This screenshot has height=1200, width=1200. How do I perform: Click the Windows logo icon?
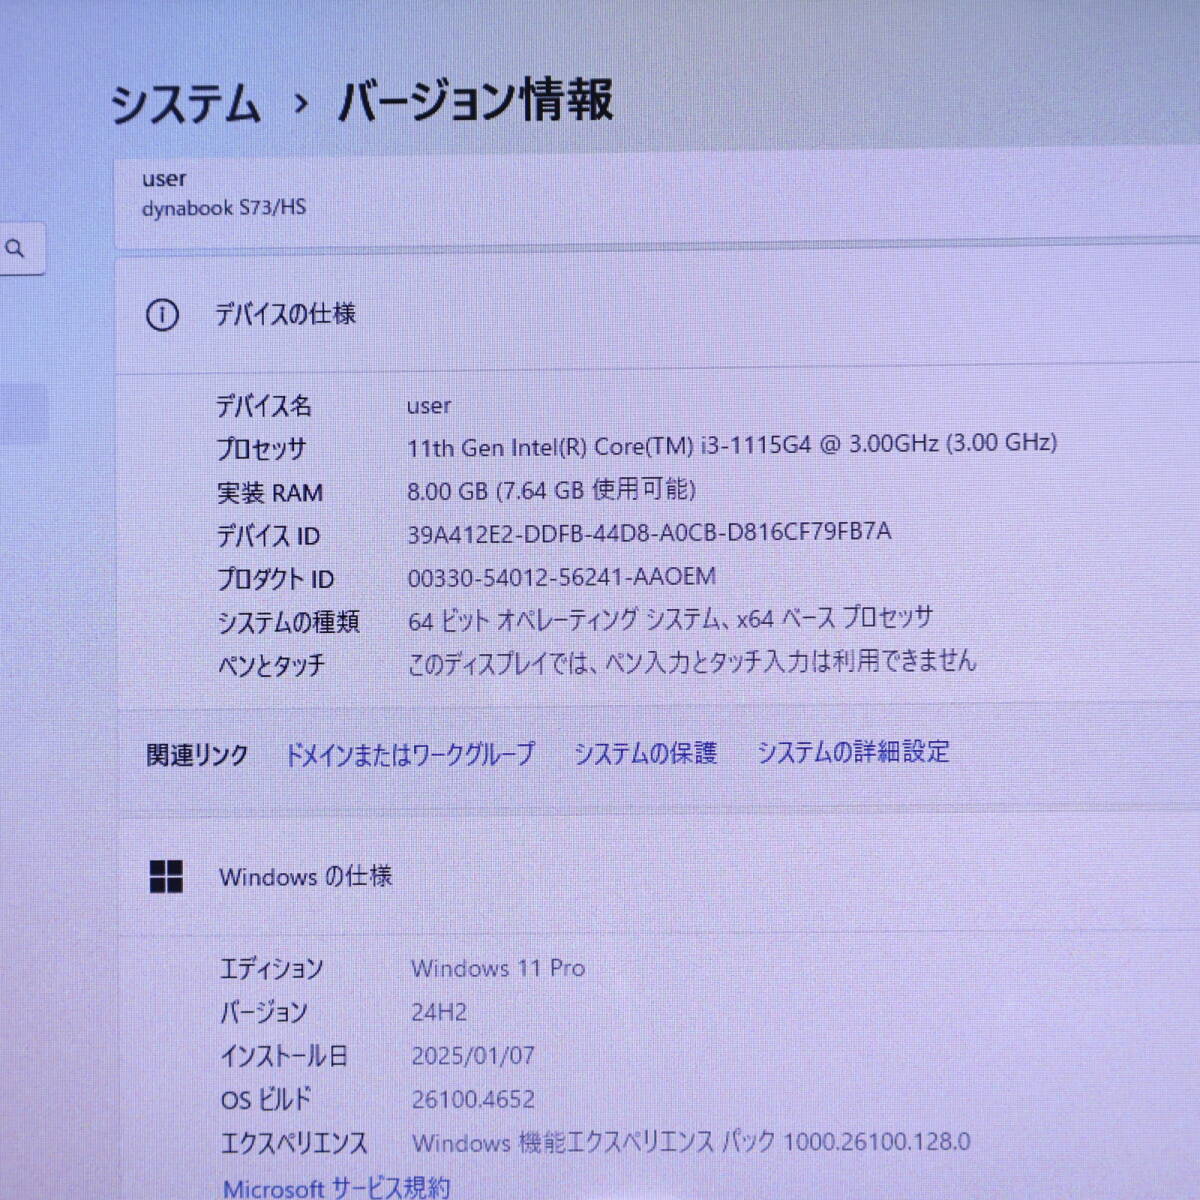166,877
